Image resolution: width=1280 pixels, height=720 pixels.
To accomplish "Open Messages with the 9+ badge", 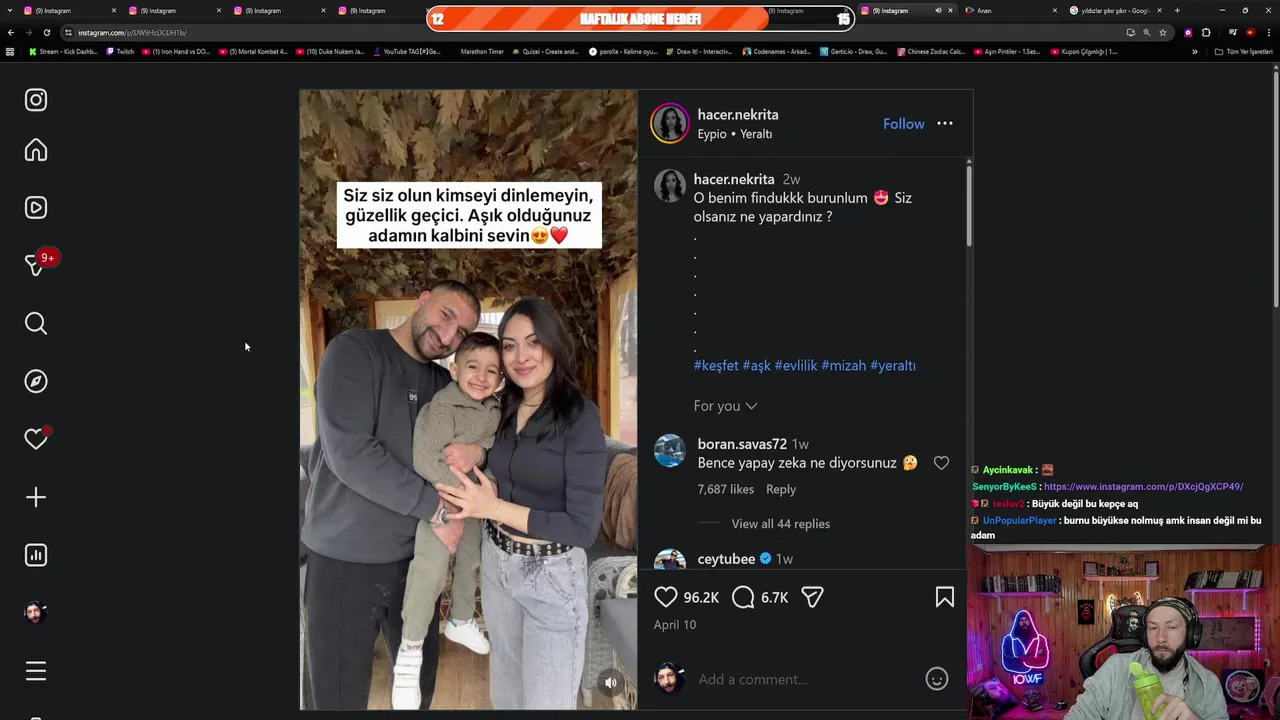I will click(x=36, y=265).
